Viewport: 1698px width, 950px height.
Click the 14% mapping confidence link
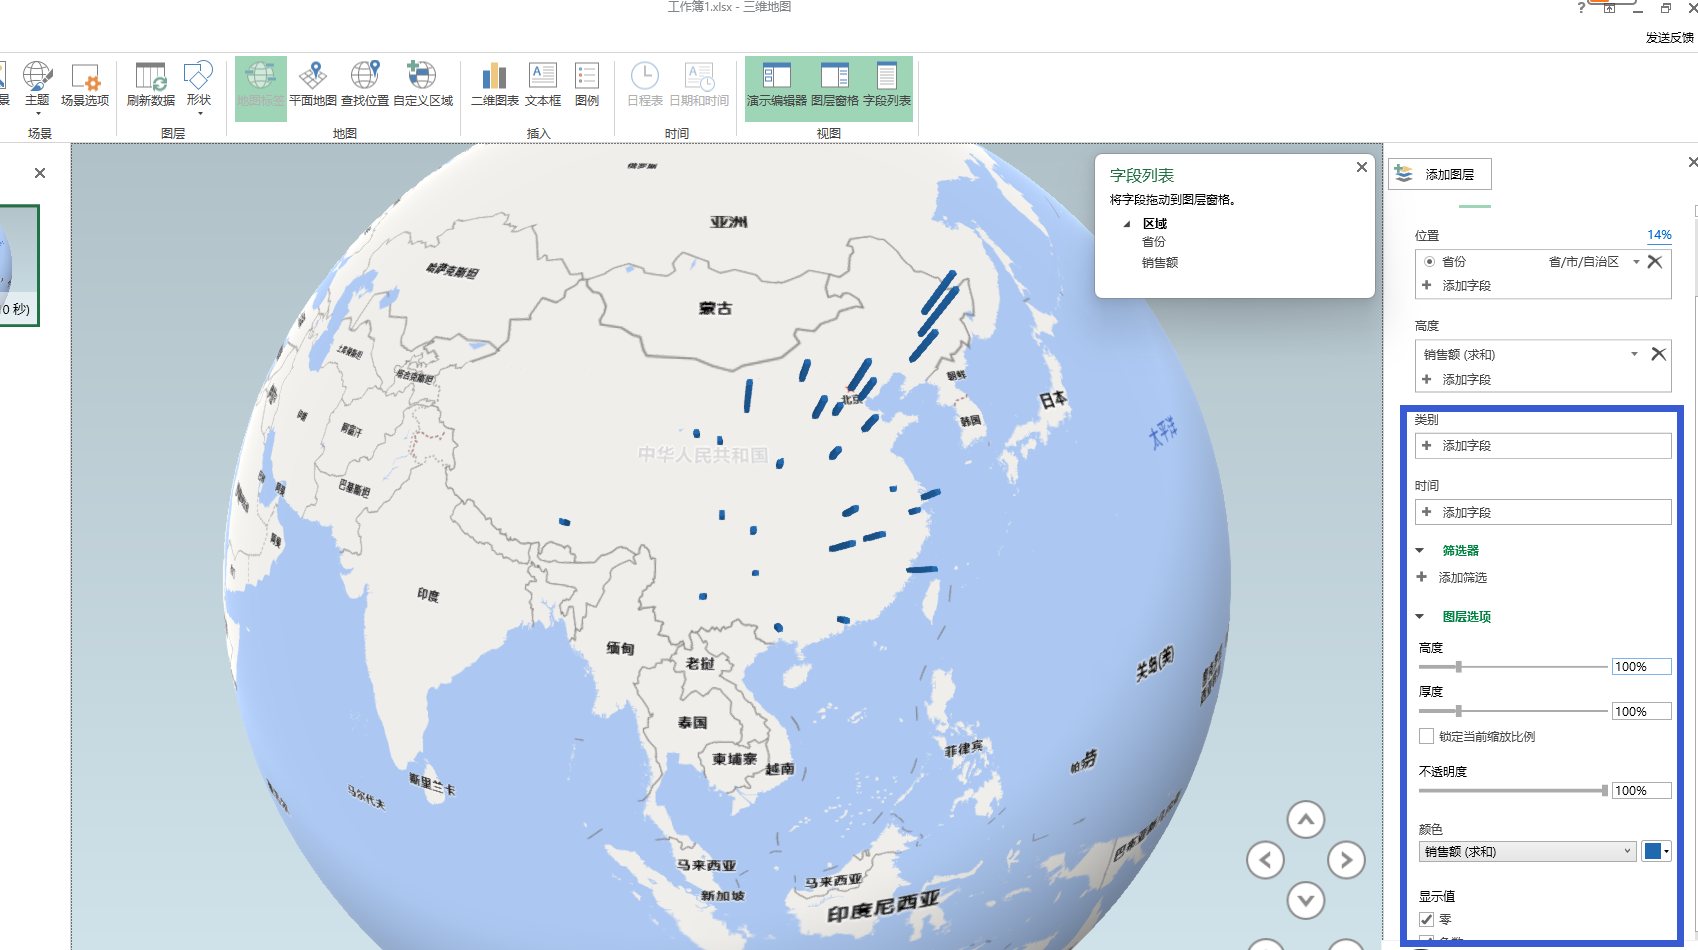tap(1659, 235)
